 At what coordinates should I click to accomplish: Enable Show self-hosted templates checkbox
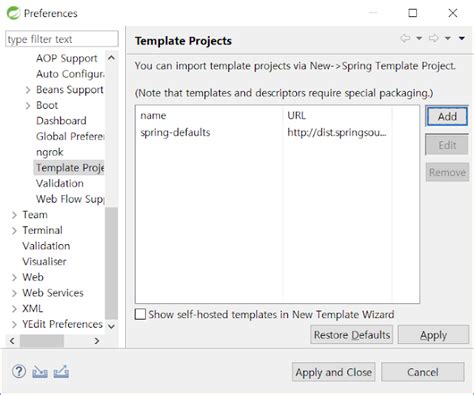(140, 314)
